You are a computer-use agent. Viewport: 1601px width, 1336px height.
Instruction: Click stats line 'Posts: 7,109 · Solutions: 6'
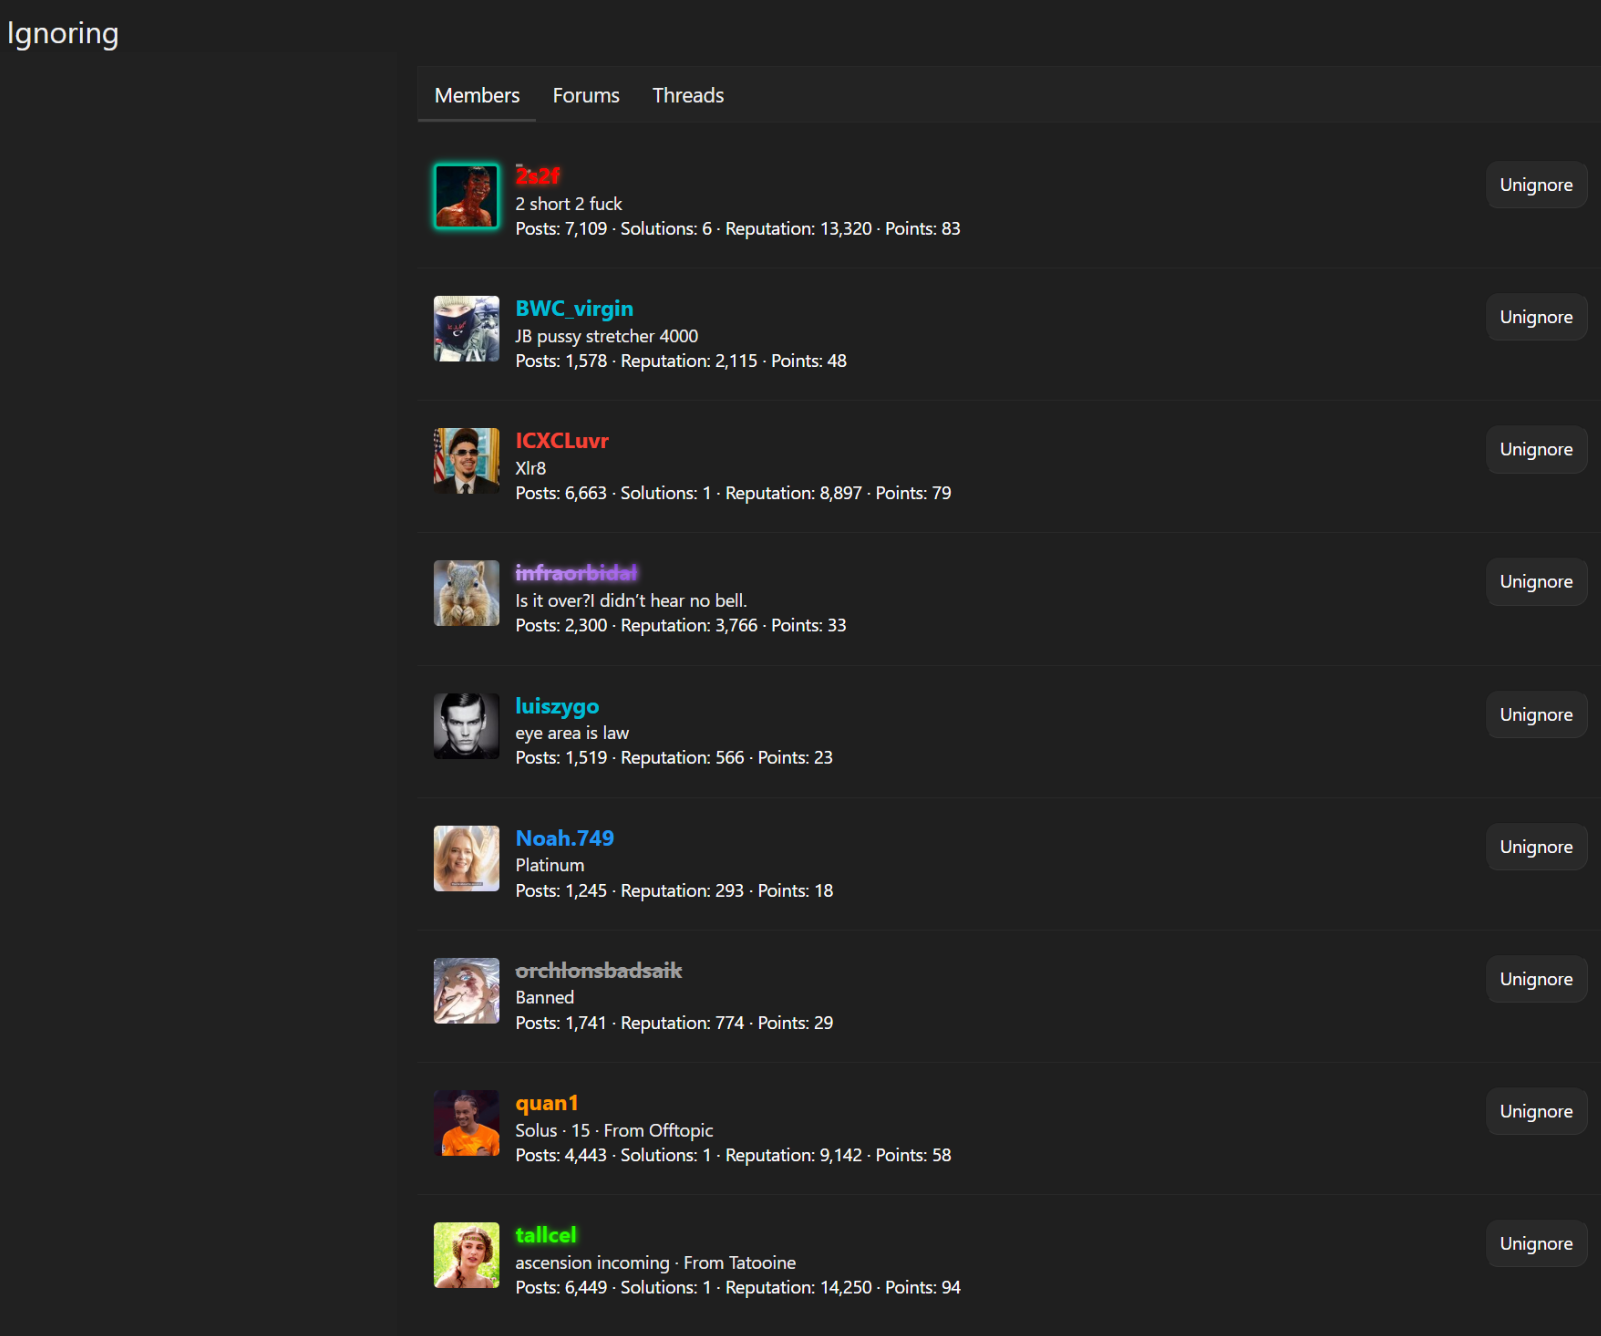click(x=738, y=229)
